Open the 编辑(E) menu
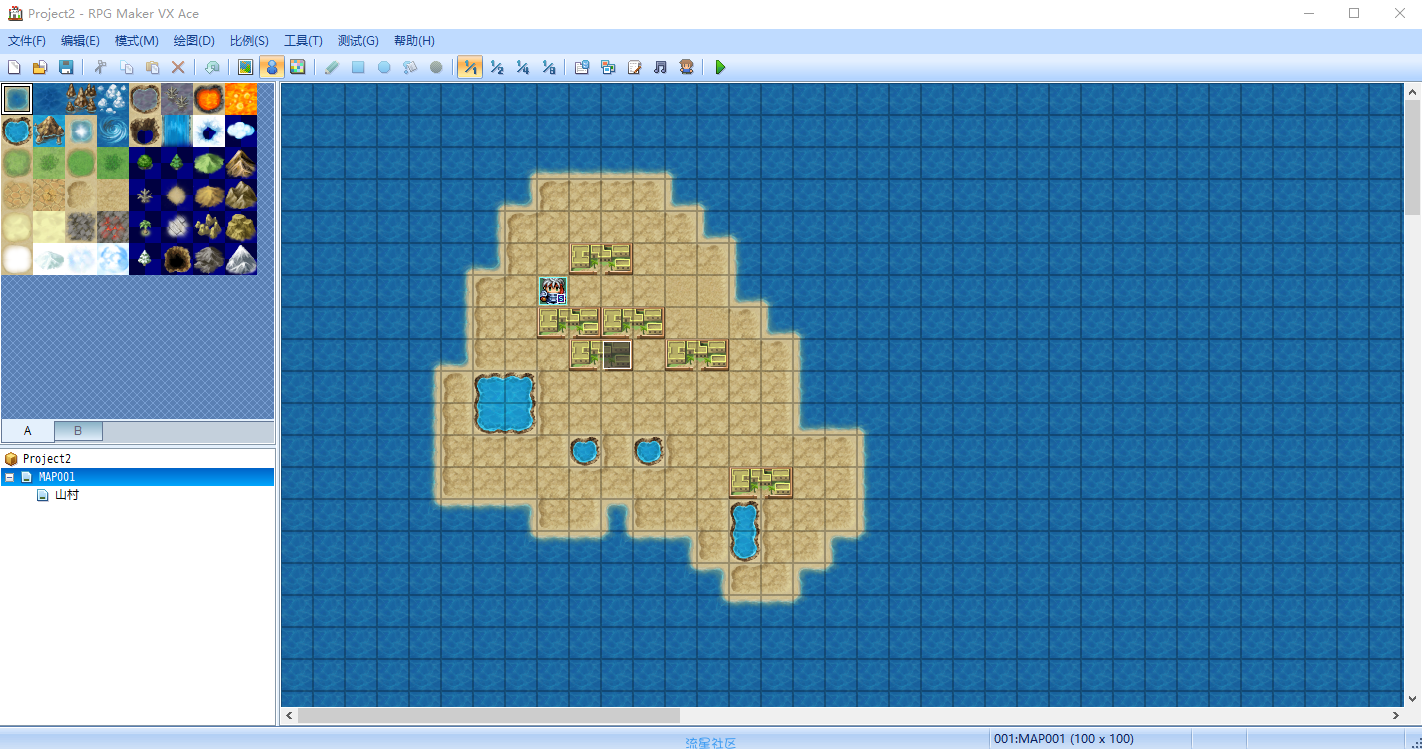1422x749 pixels. [x=80, y=41]
